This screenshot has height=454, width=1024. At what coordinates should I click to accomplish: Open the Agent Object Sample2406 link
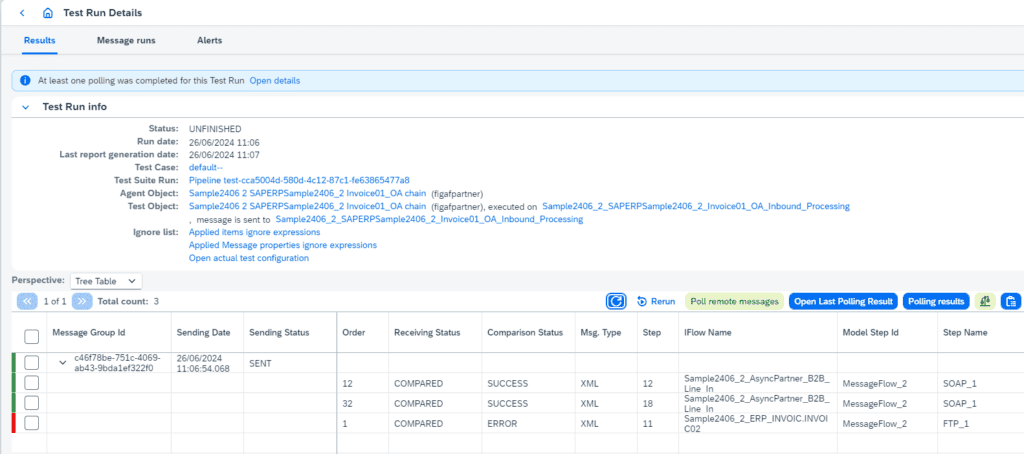coord(308,193)
